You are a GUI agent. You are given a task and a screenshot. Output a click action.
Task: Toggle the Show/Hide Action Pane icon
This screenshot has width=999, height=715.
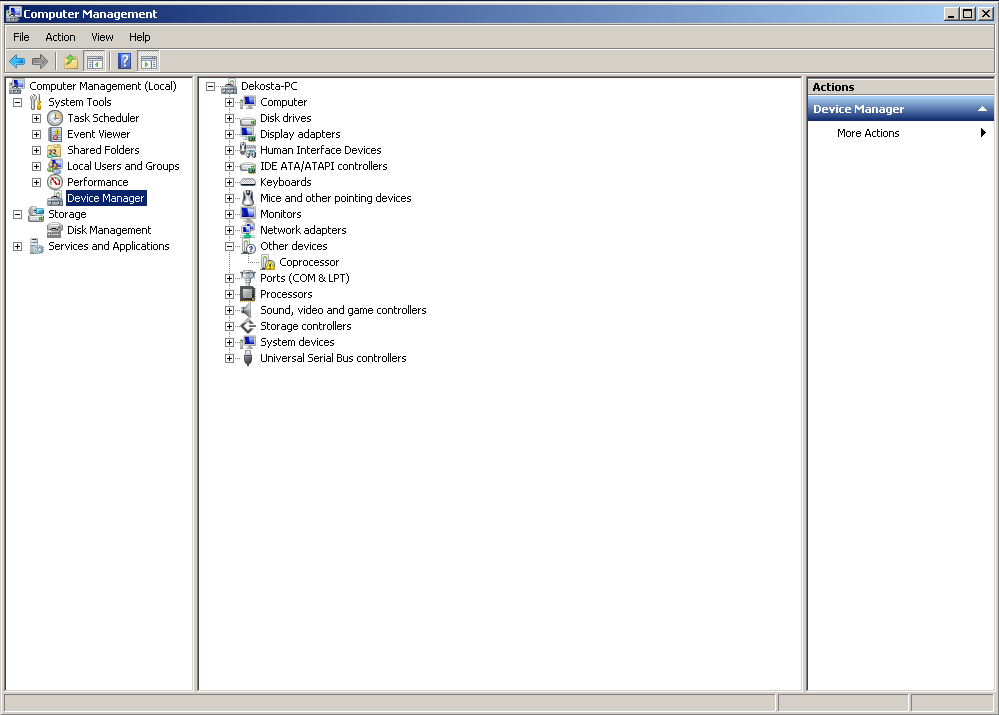(148, 61)
